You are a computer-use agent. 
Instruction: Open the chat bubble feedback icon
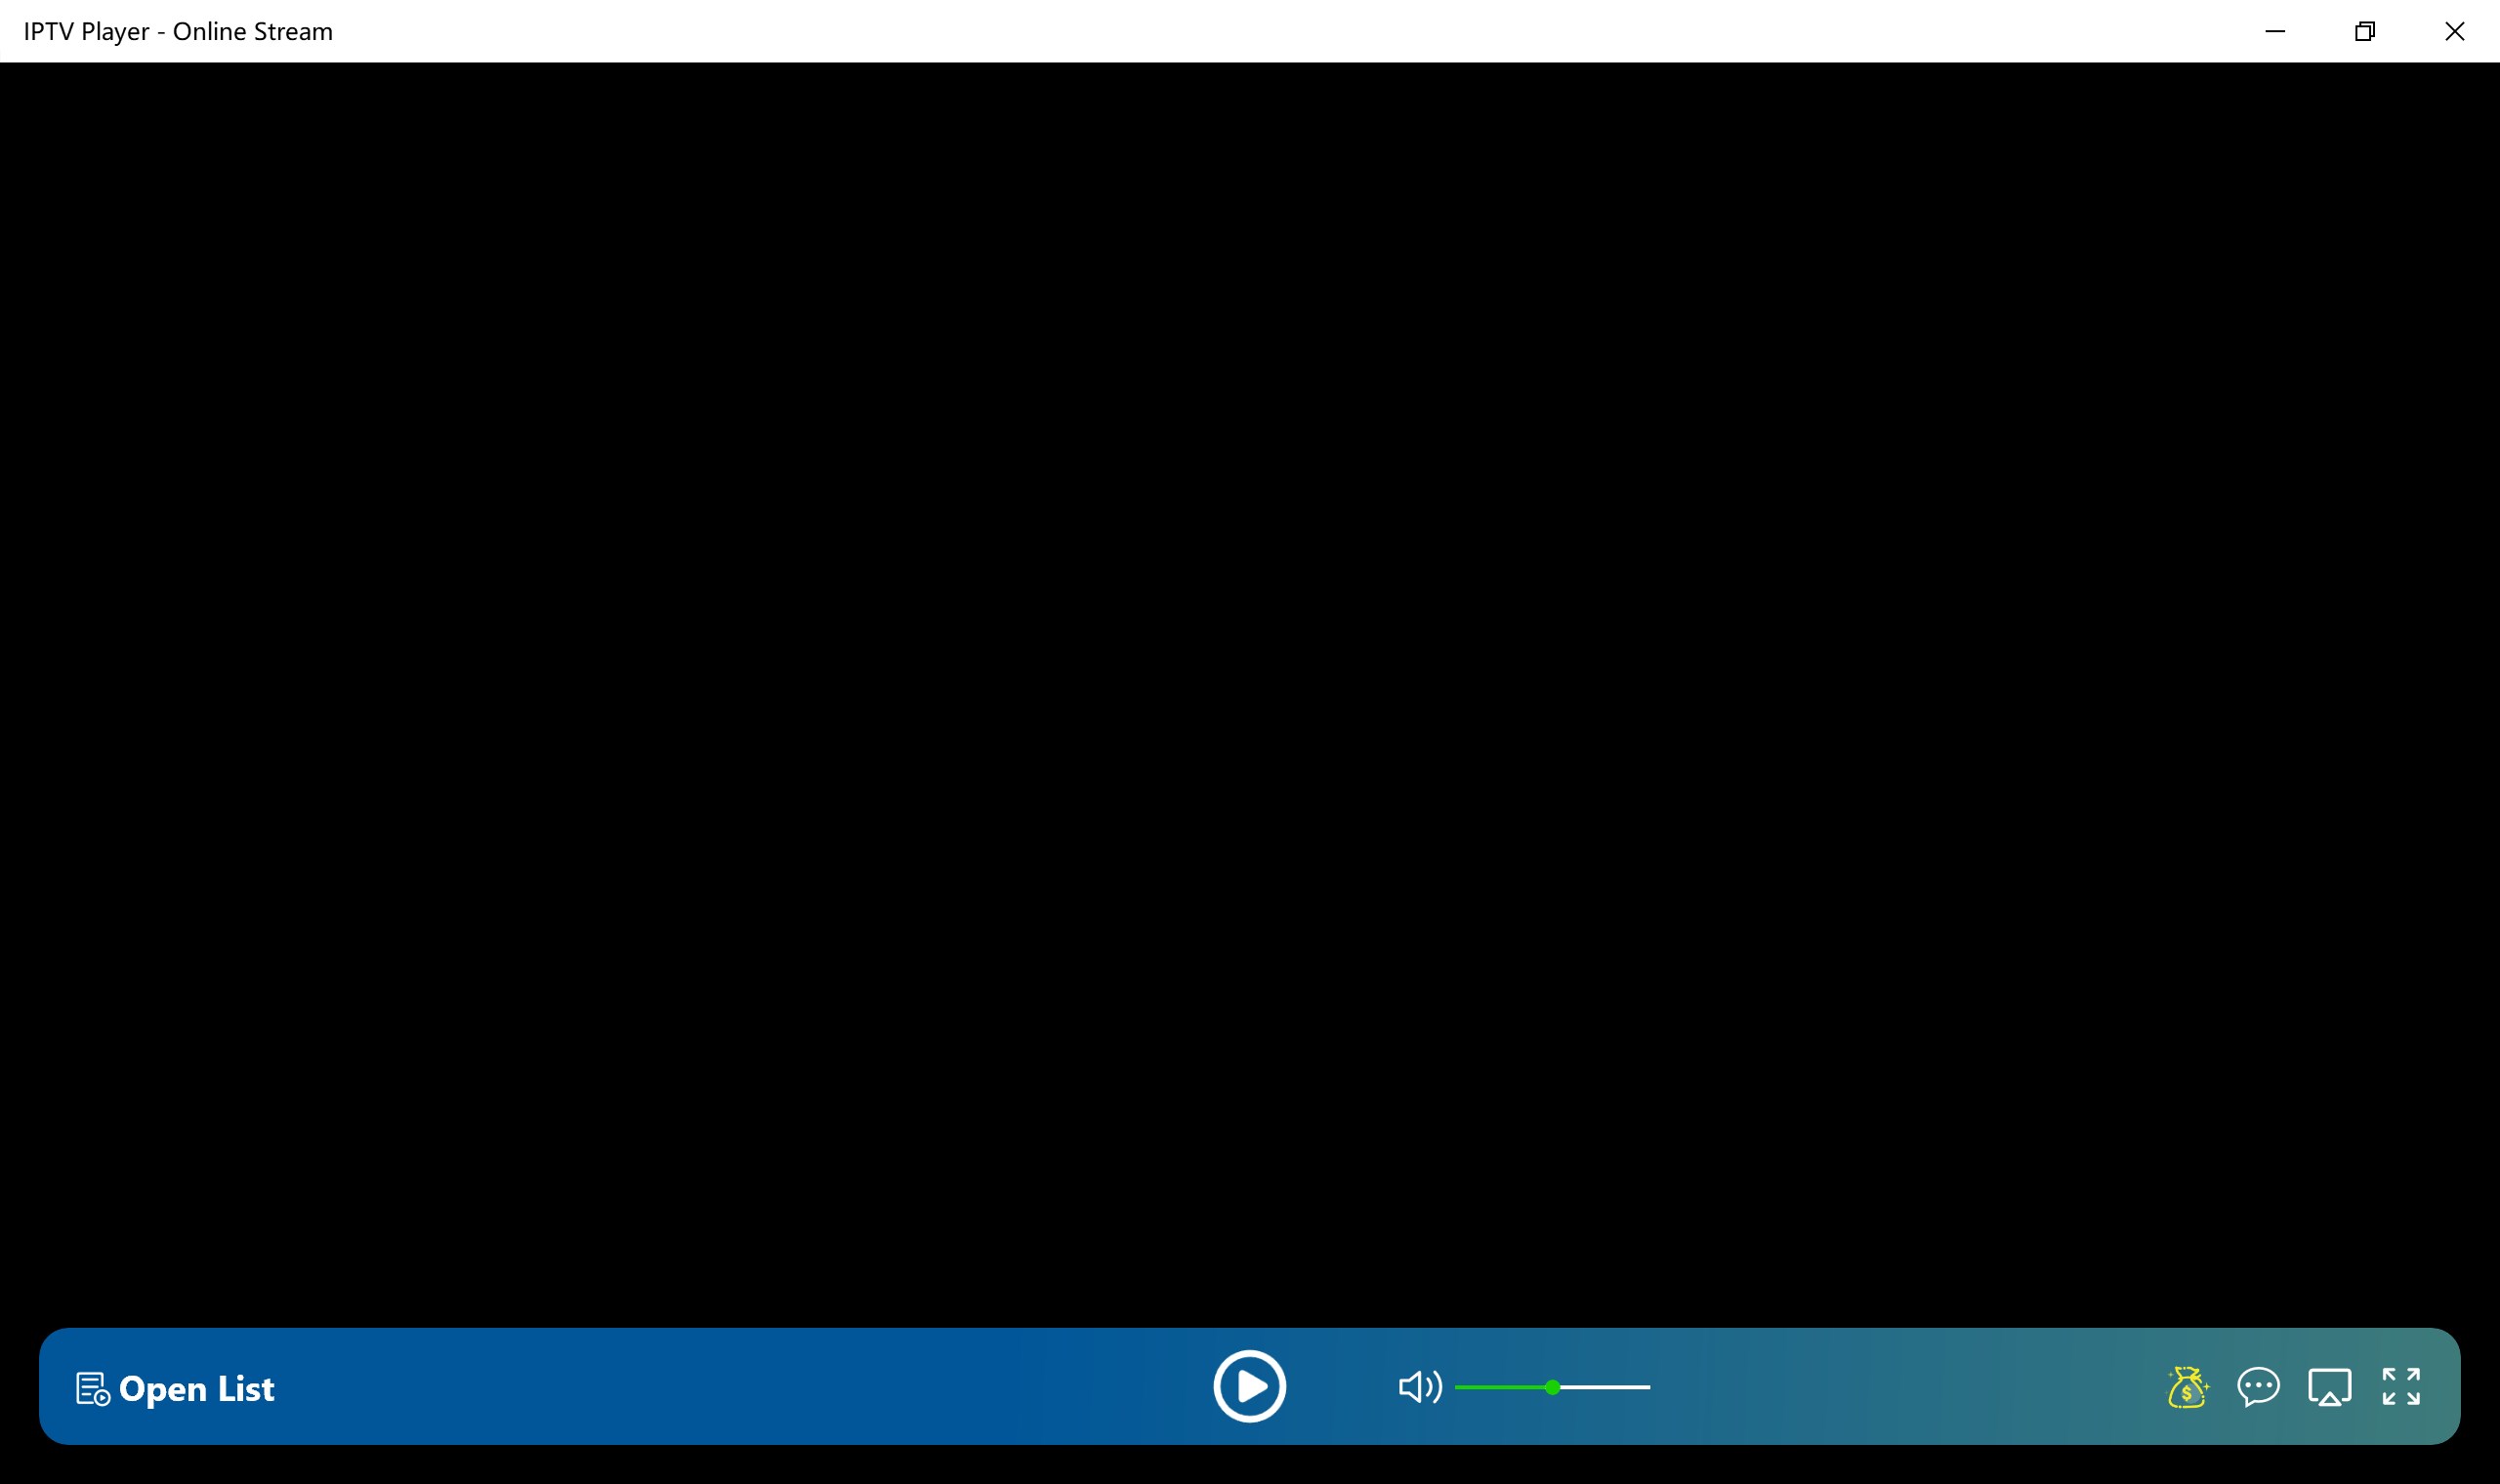click(x=2258, y=1387)
